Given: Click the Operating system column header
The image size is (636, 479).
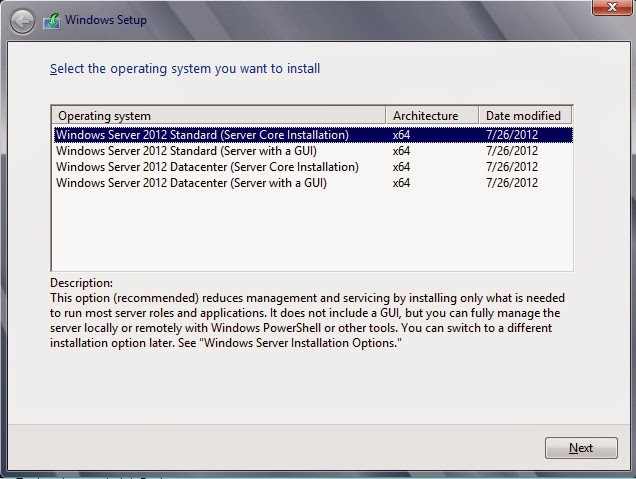Looking at the screenshot, I should pos(219,116).
